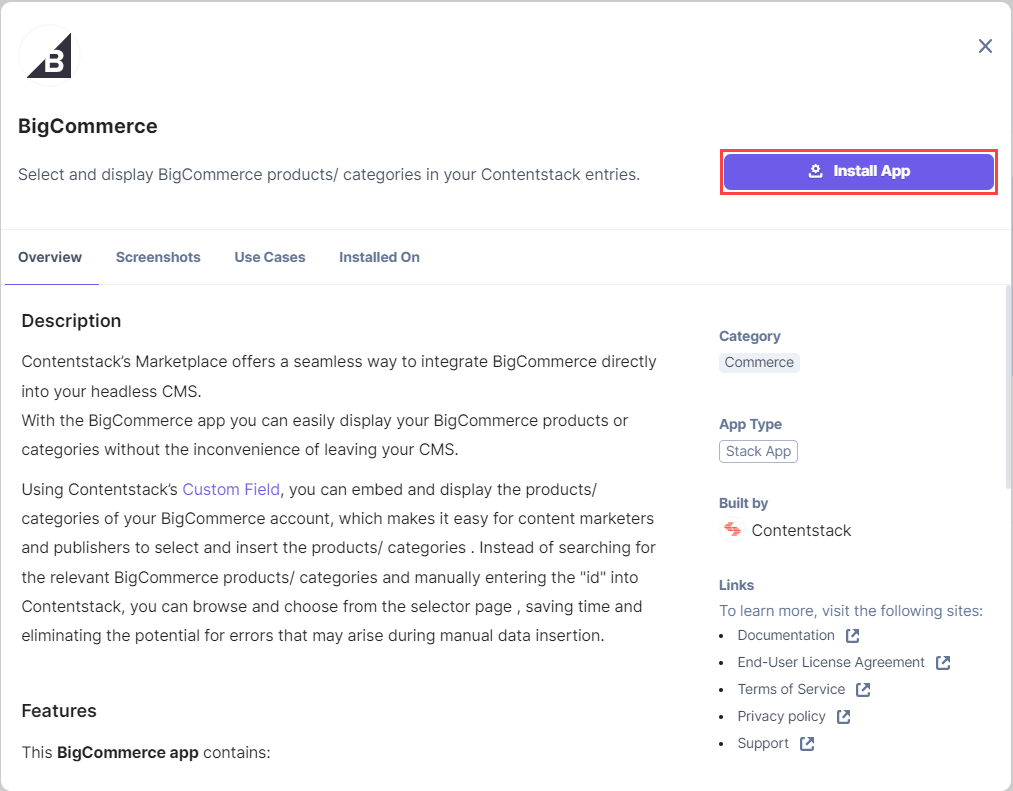Open the Support link
1013x791 pixels.
pyautogui.click(x=763, y=743)
